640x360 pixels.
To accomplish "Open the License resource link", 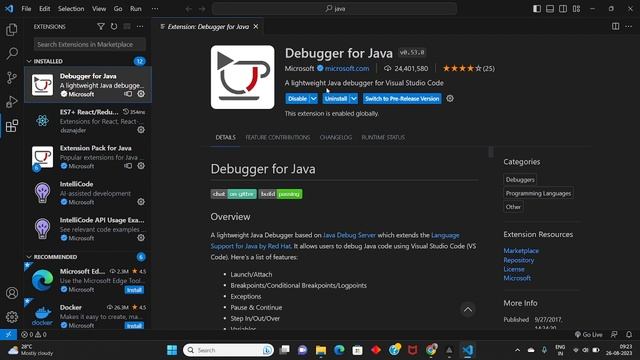I will click(x=513, y=269).
